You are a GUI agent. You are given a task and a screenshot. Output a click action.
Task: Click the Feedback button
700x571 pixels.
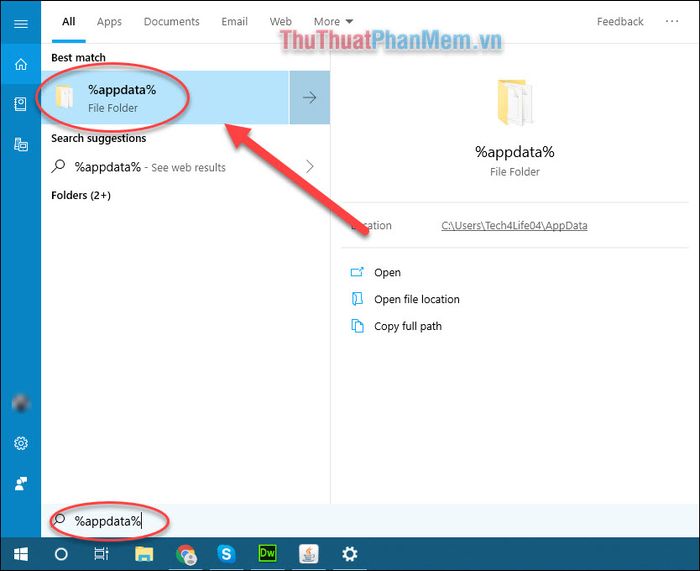620,21
